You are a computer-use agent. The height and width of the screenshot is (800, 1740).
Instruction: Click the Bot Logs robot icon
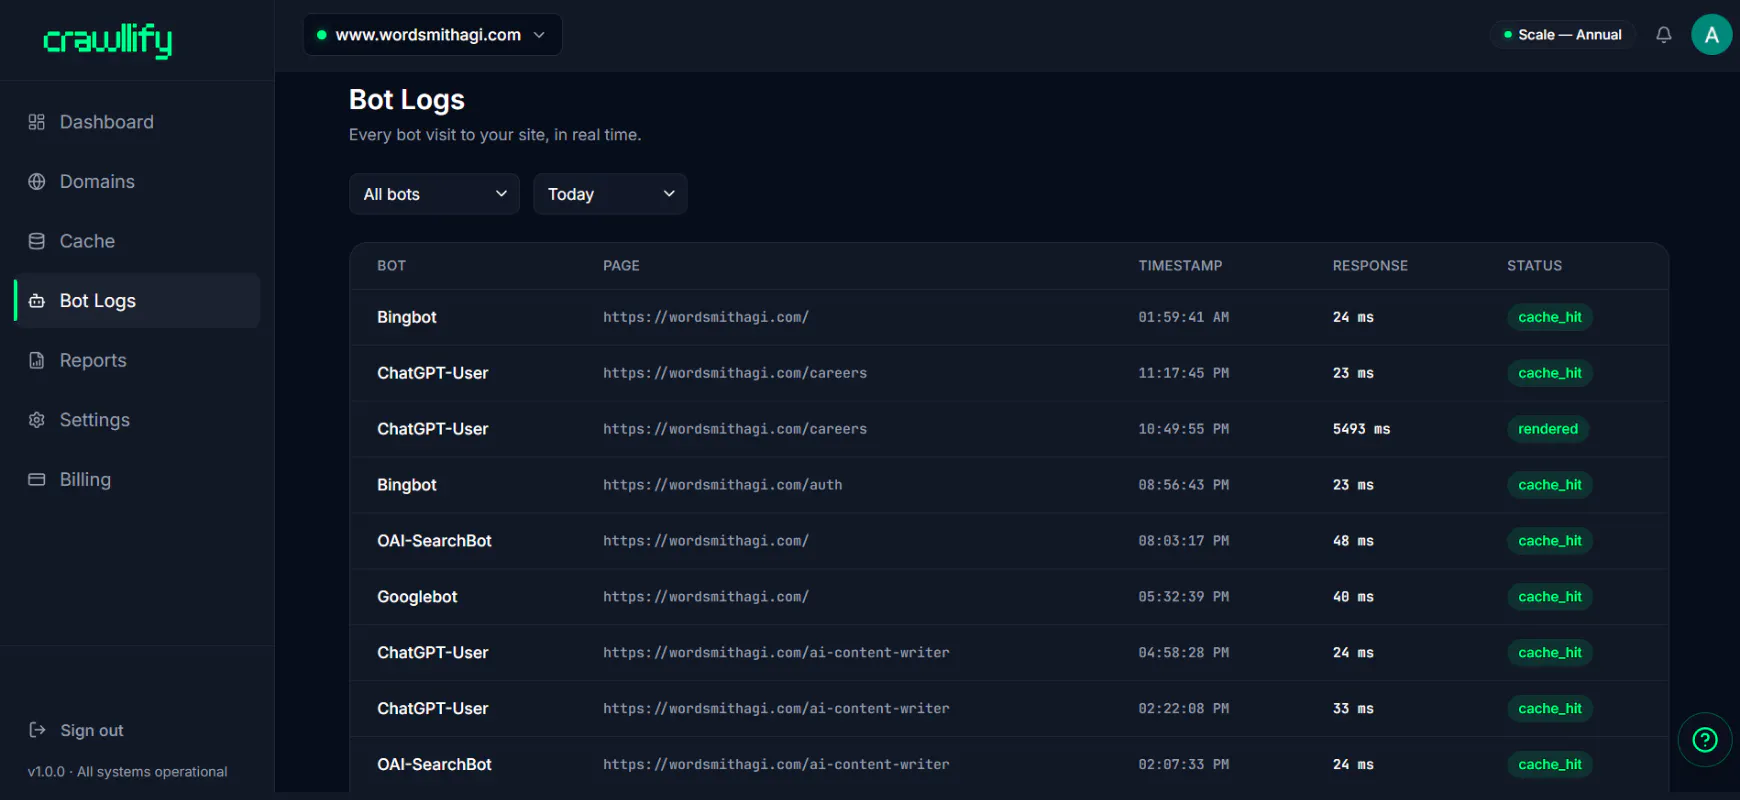(x=37, y=301)
